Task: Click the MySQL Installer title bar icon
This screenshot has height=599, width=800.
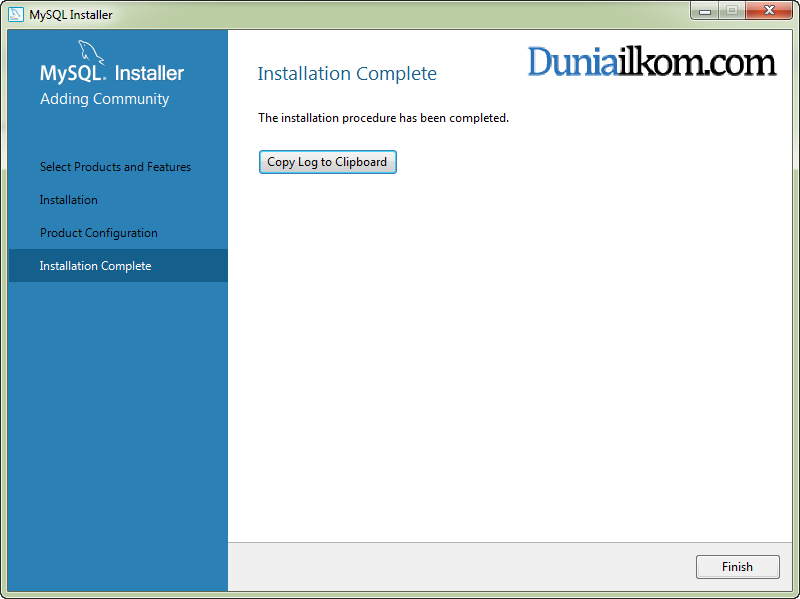Action: (x=16, y=14)
